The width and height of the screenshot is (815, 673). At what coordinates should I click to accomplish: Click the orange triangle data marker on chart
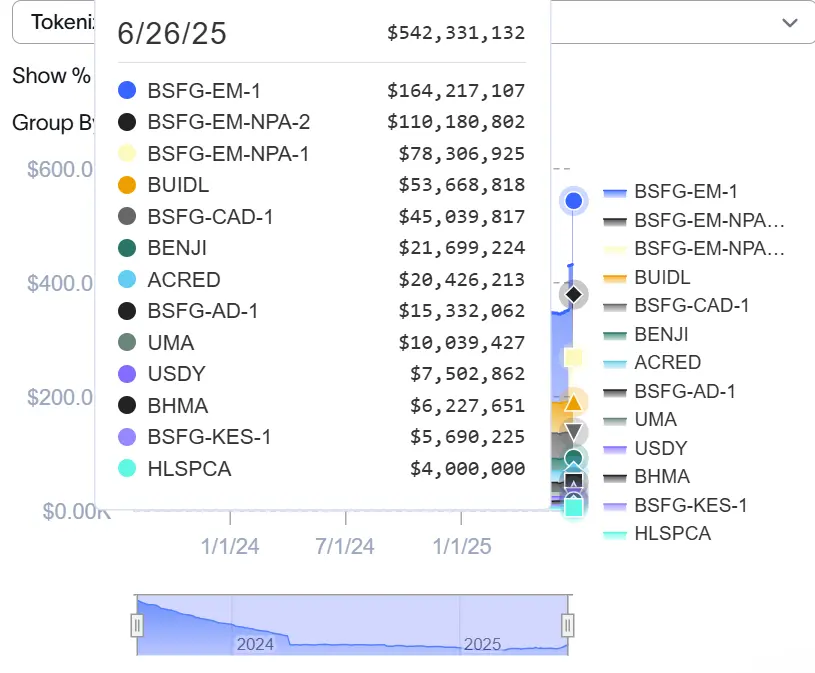pyautogui.click(x=573, y=403)
